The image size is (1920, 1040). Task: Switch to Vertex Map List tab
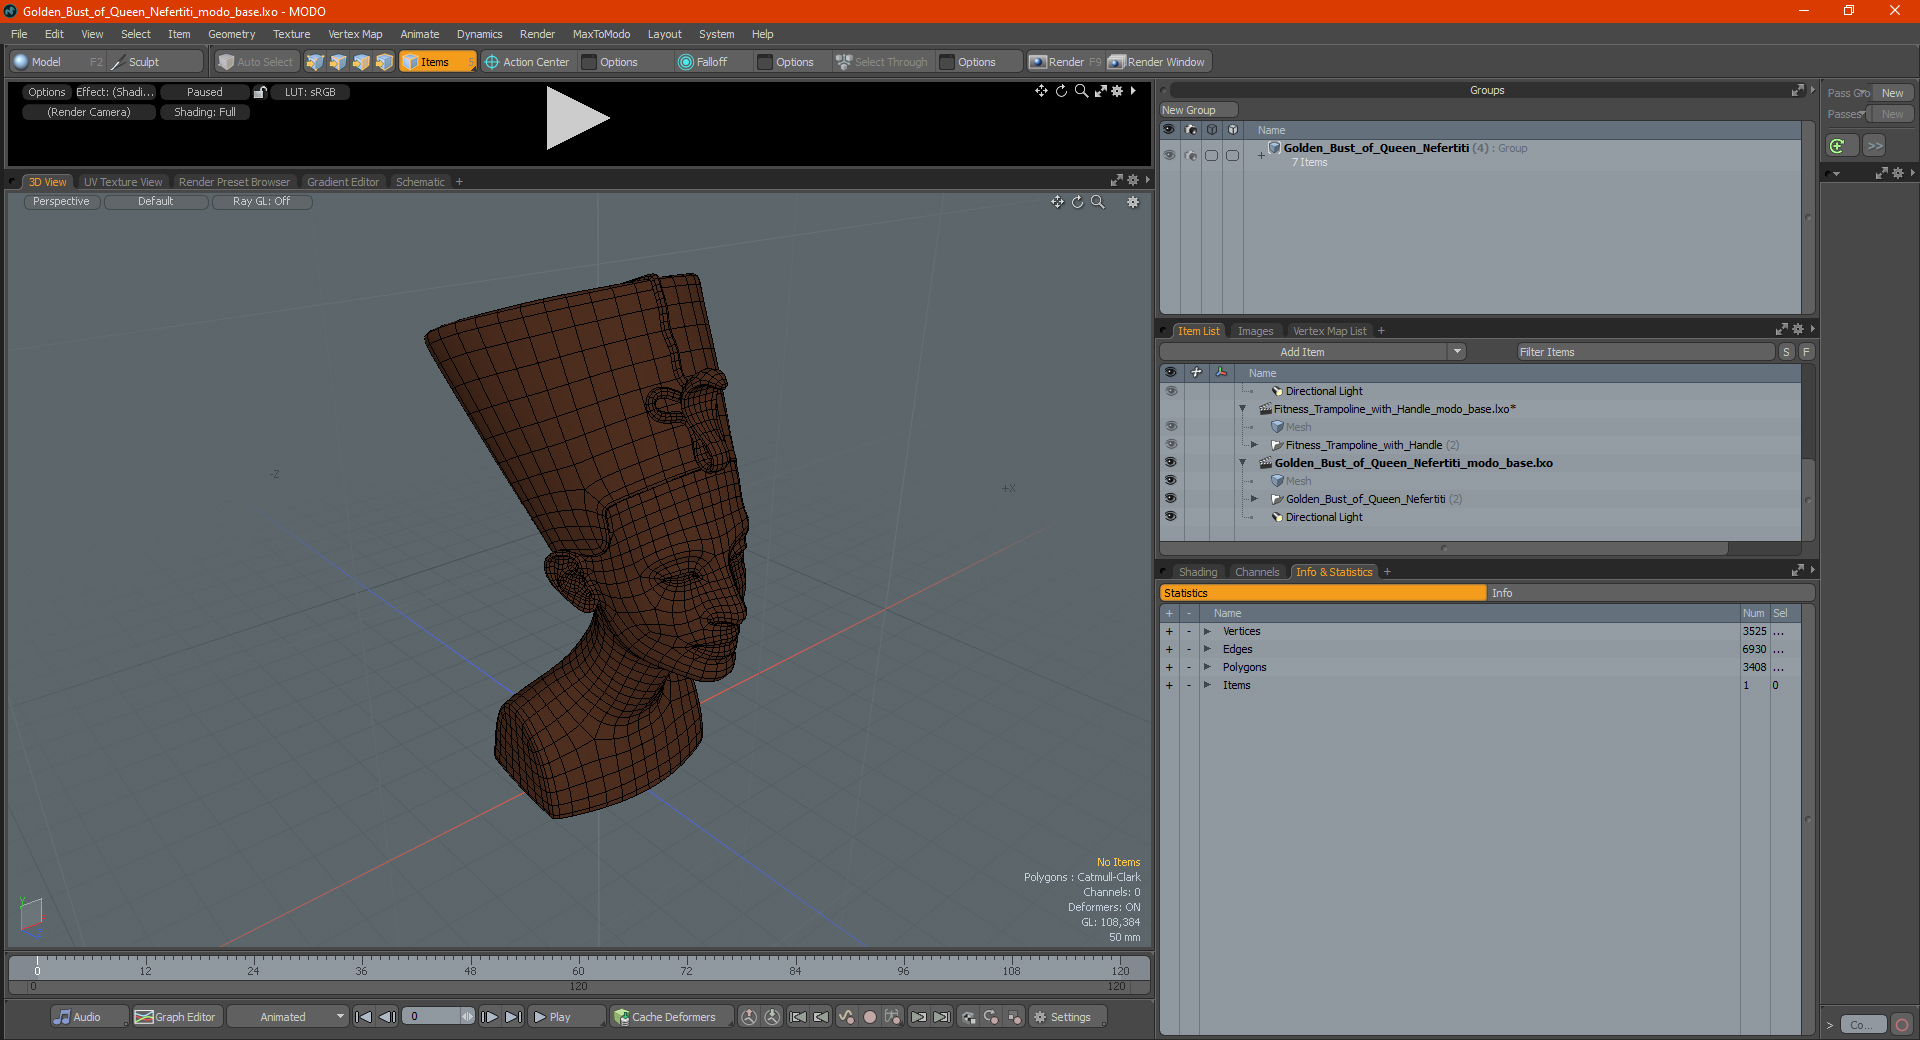(1329, 331)
